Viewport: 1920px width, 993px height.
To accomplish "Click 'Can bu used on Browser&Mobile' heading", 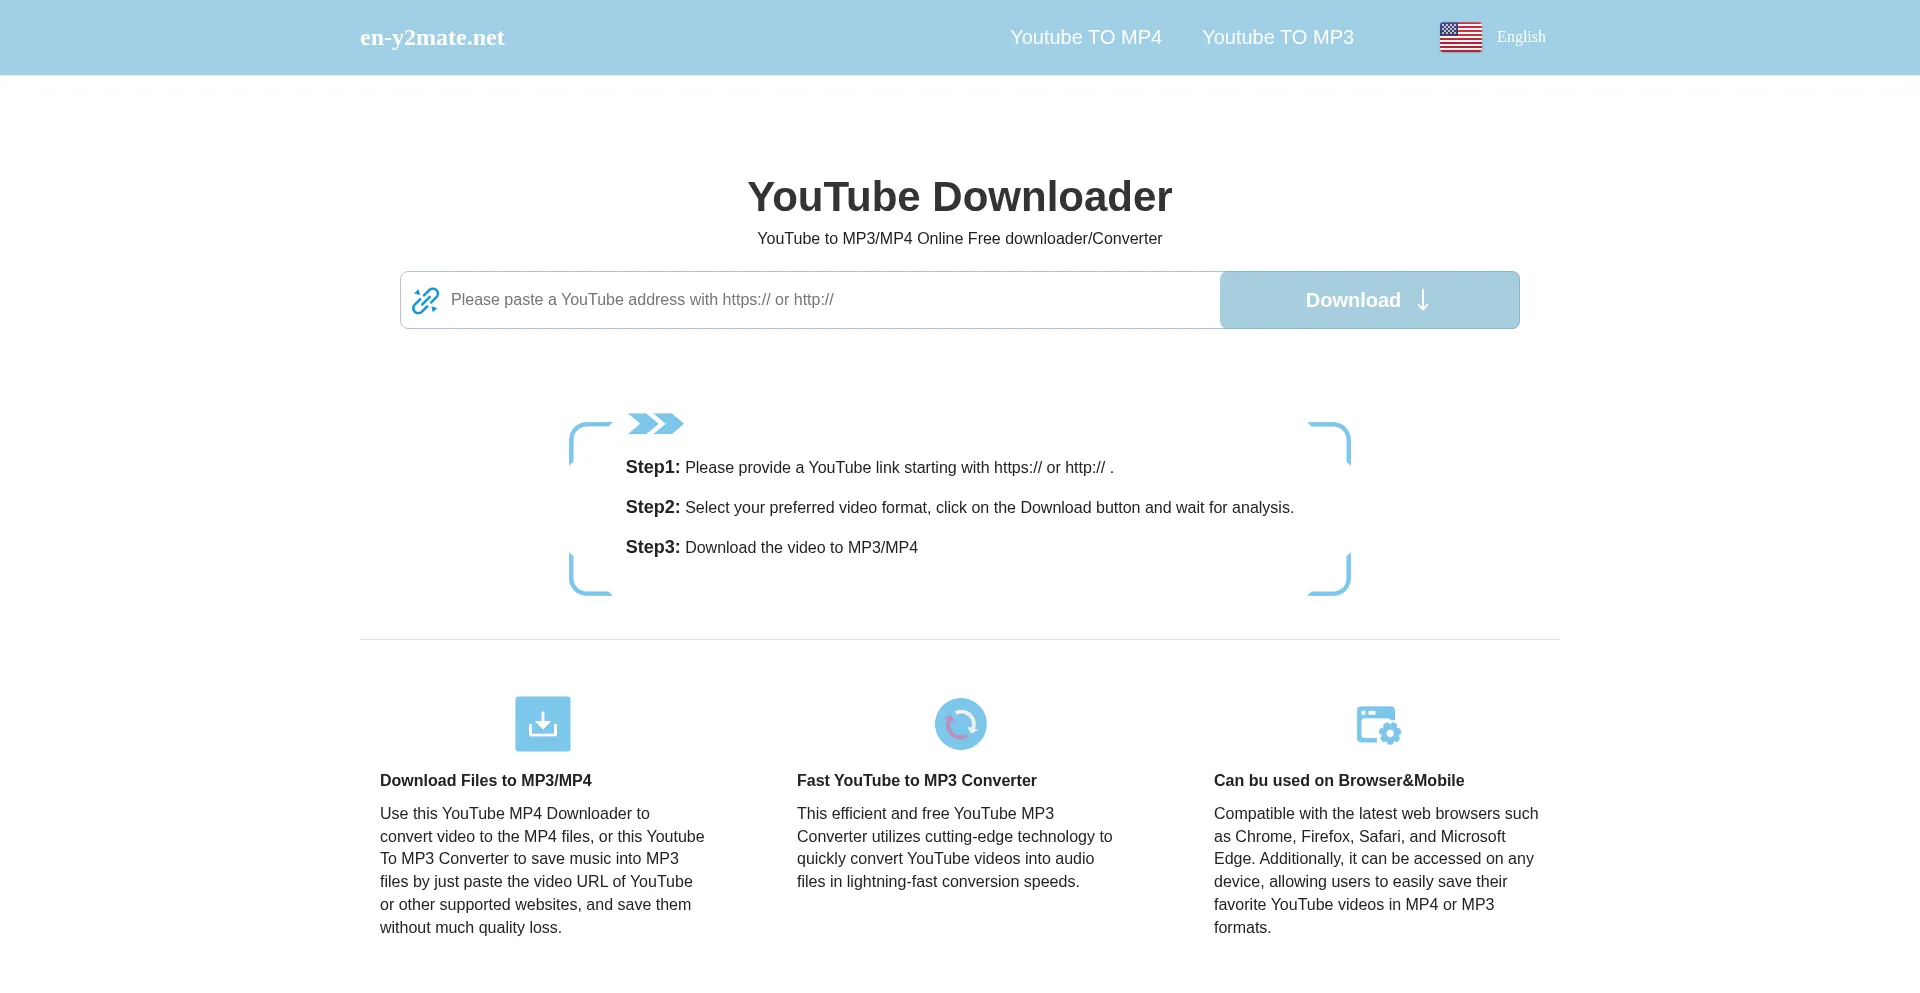I will tap(1339, 781).
